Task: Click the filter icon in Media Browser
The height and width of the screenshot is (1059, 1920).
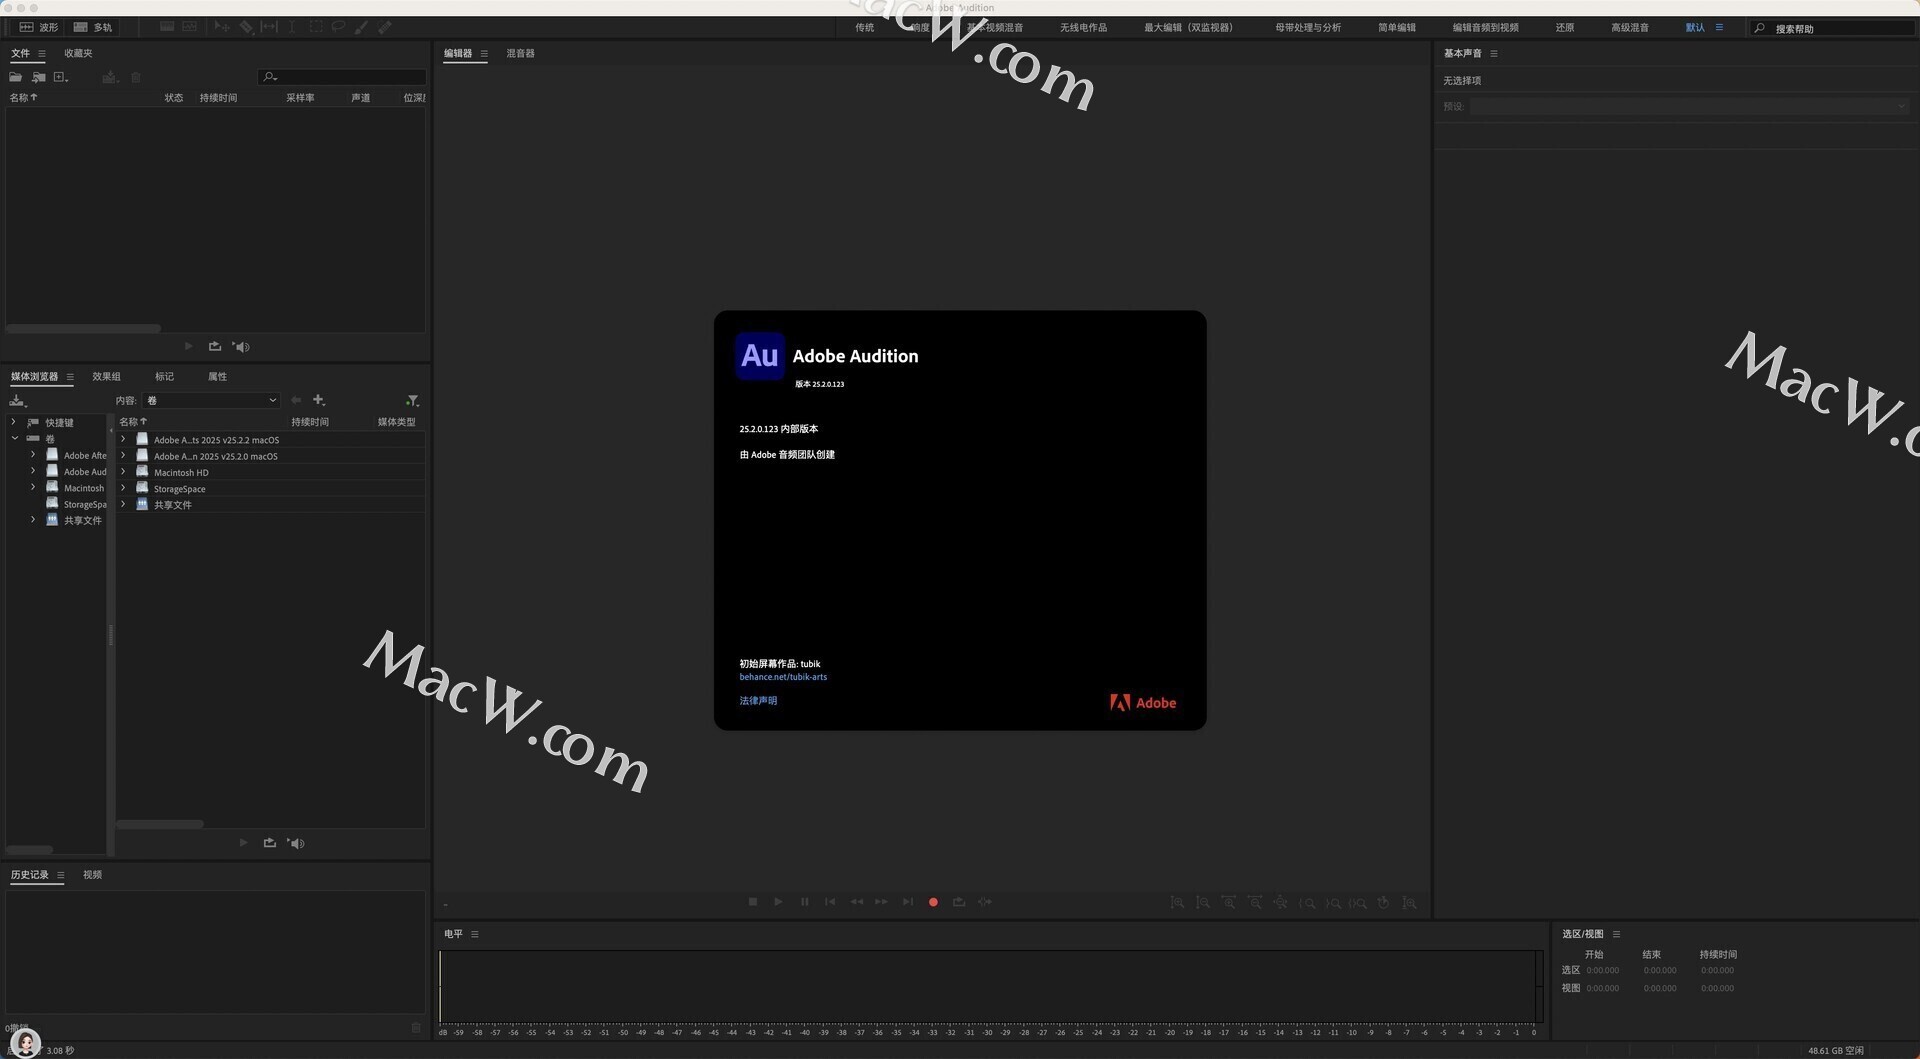Action: click(x=412, y=400)
